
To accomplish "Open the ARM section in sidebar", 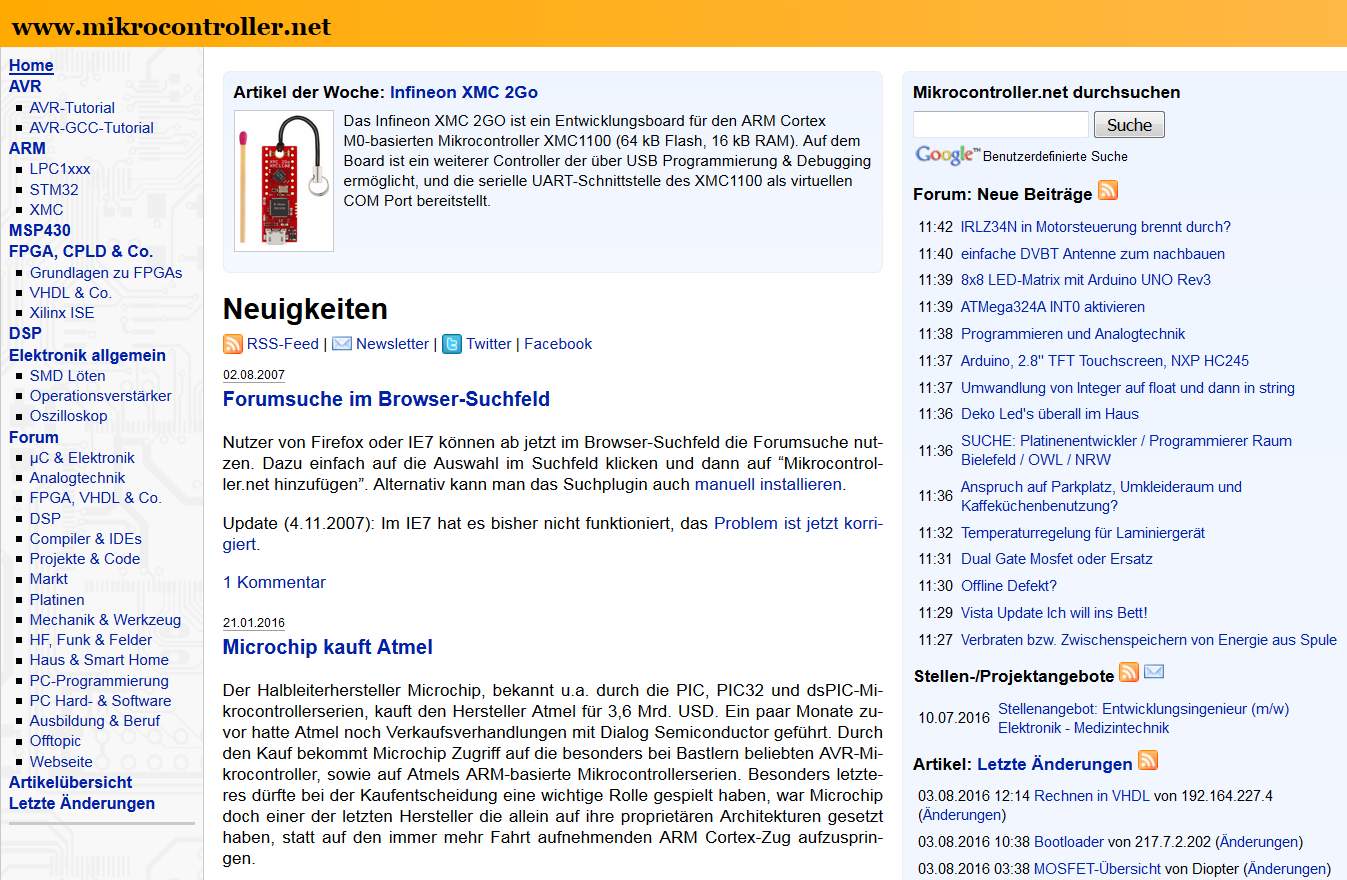I will click(27, 148).
